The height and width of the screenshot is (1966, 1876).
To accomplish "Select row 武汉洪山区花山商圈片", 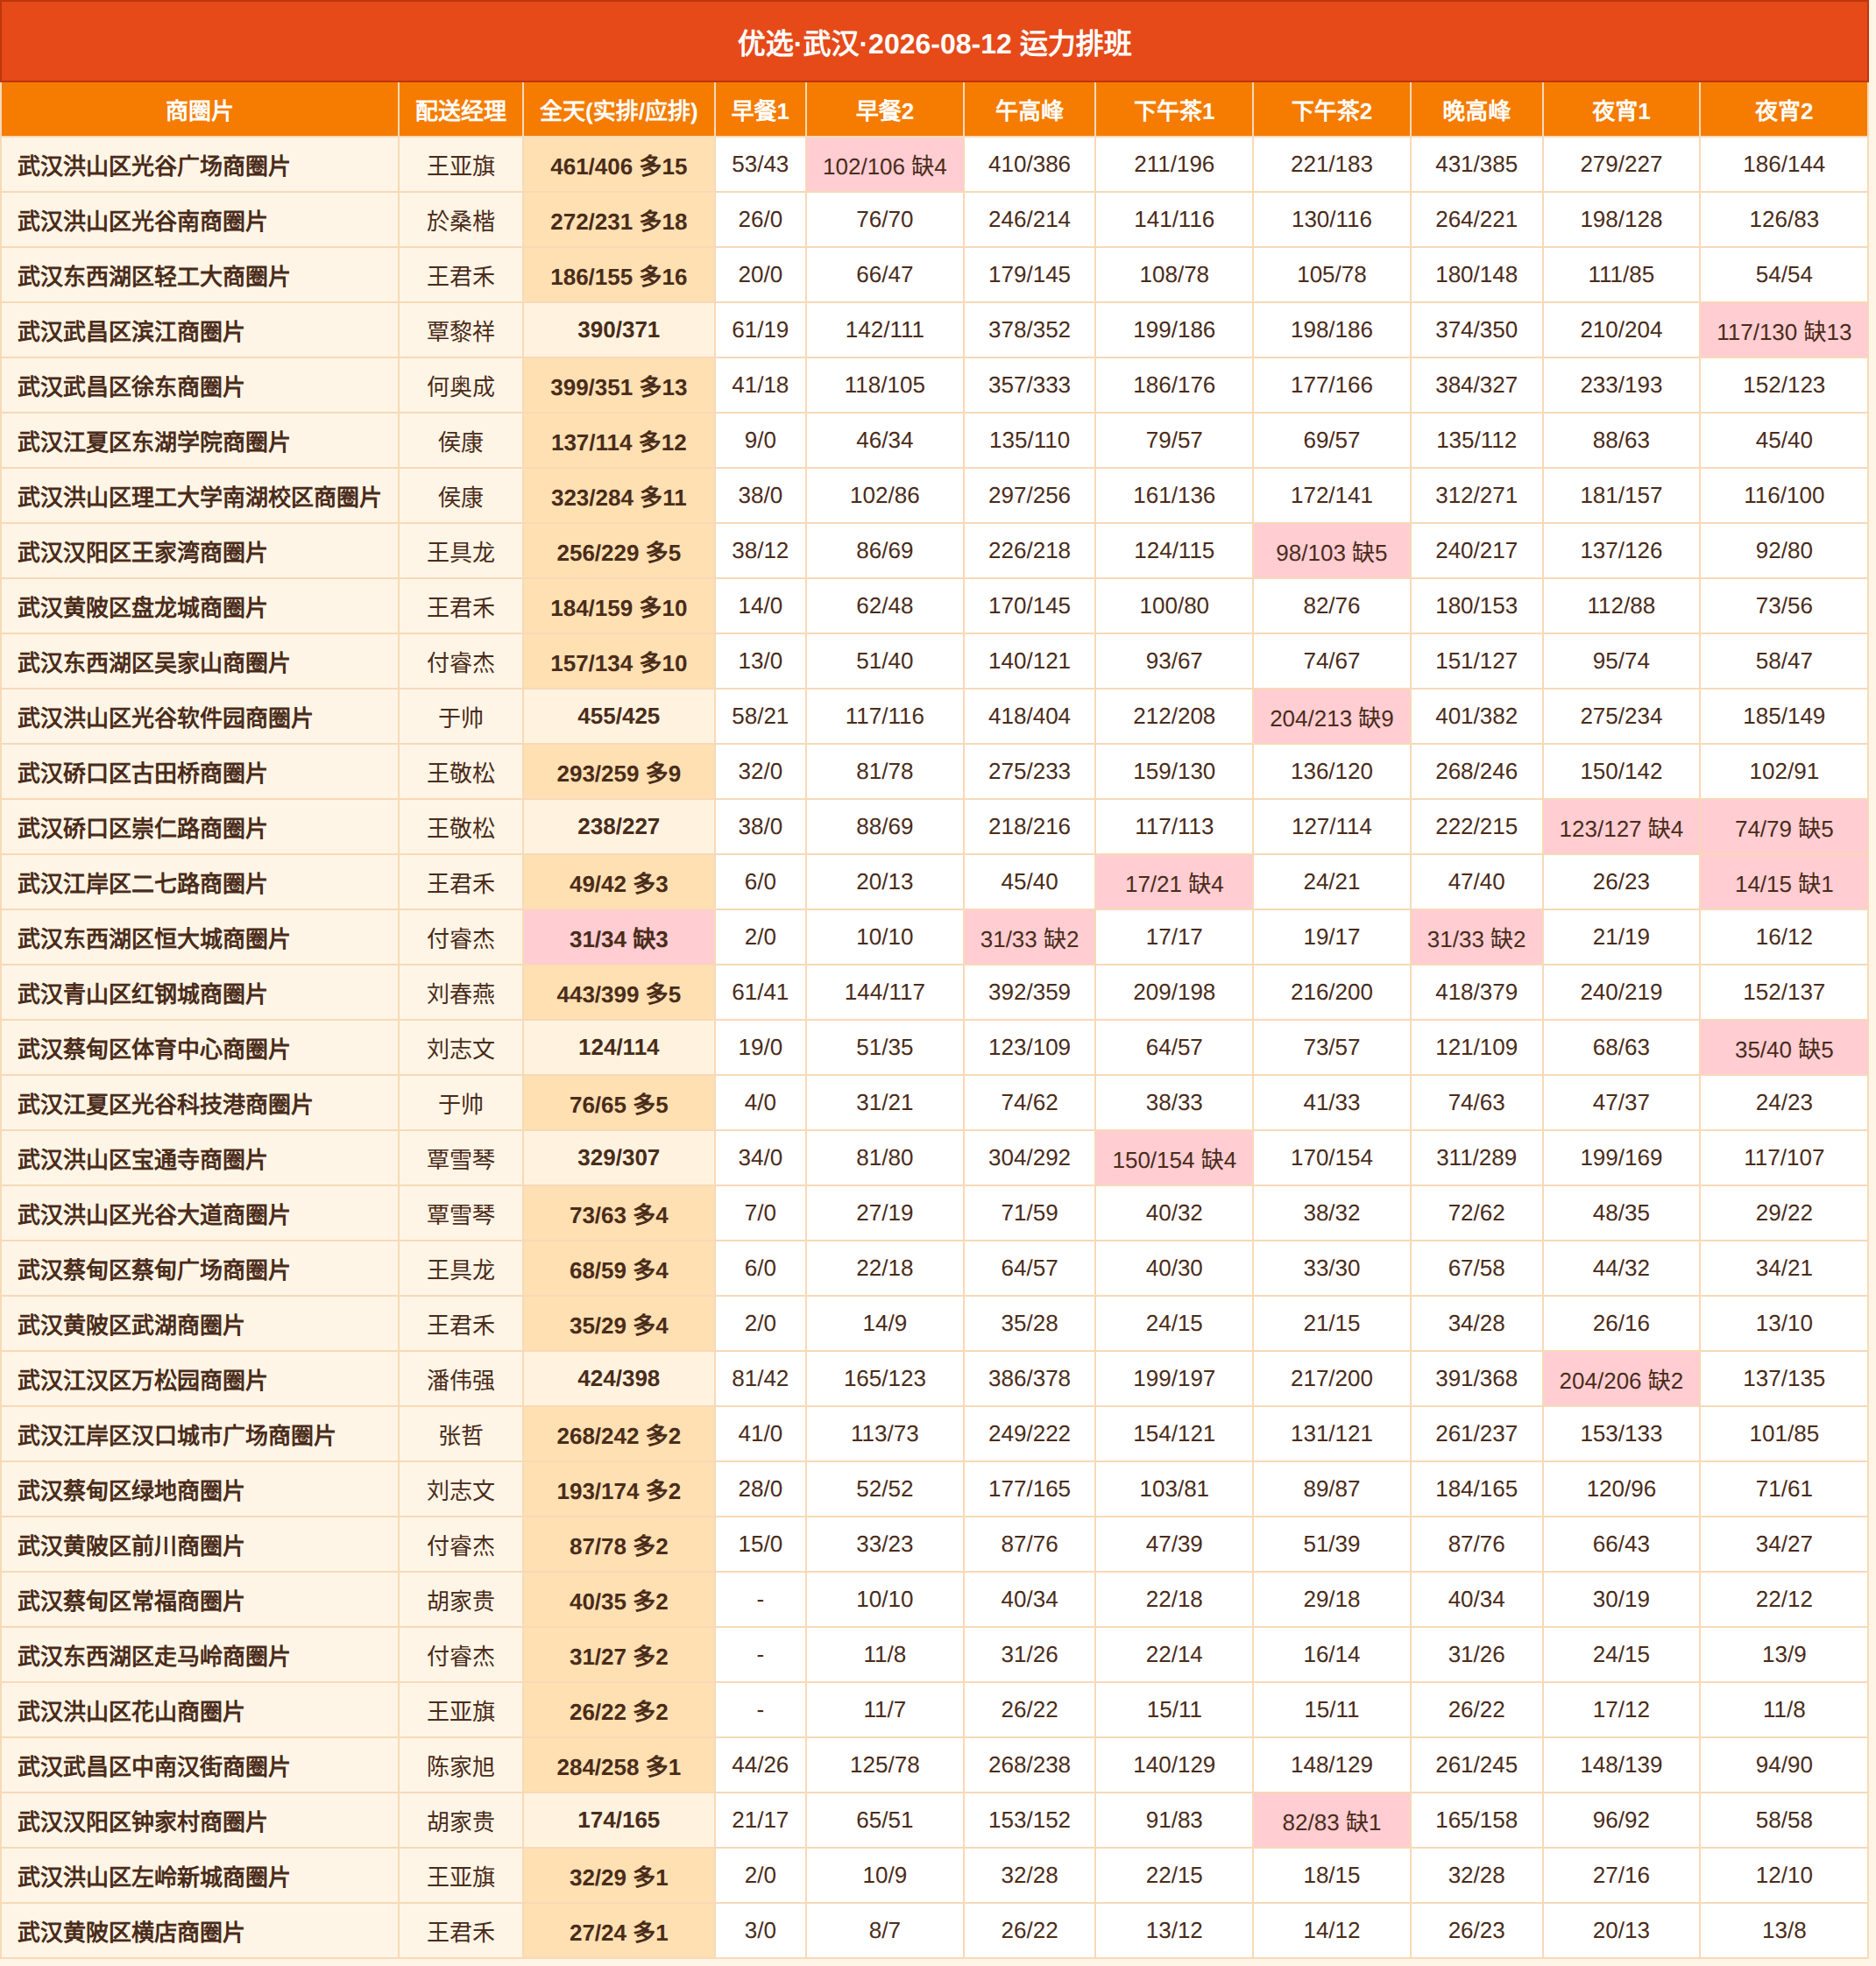I will point(934,1711).
